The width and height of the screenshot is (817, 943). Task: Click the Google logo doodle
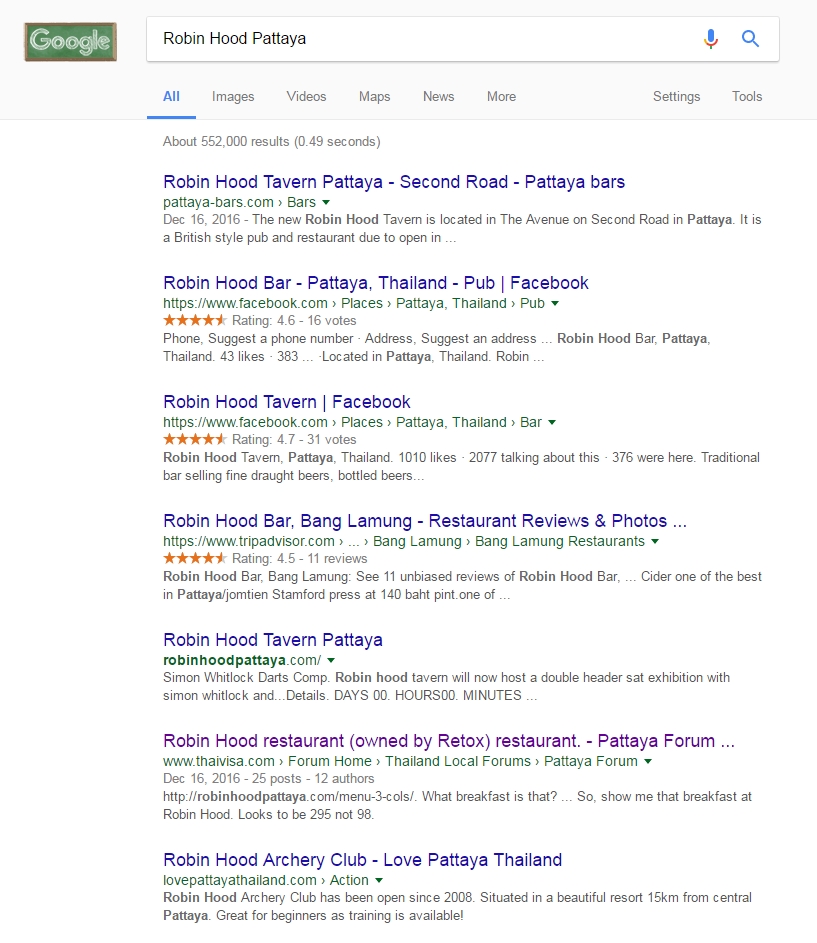[70, 41]
